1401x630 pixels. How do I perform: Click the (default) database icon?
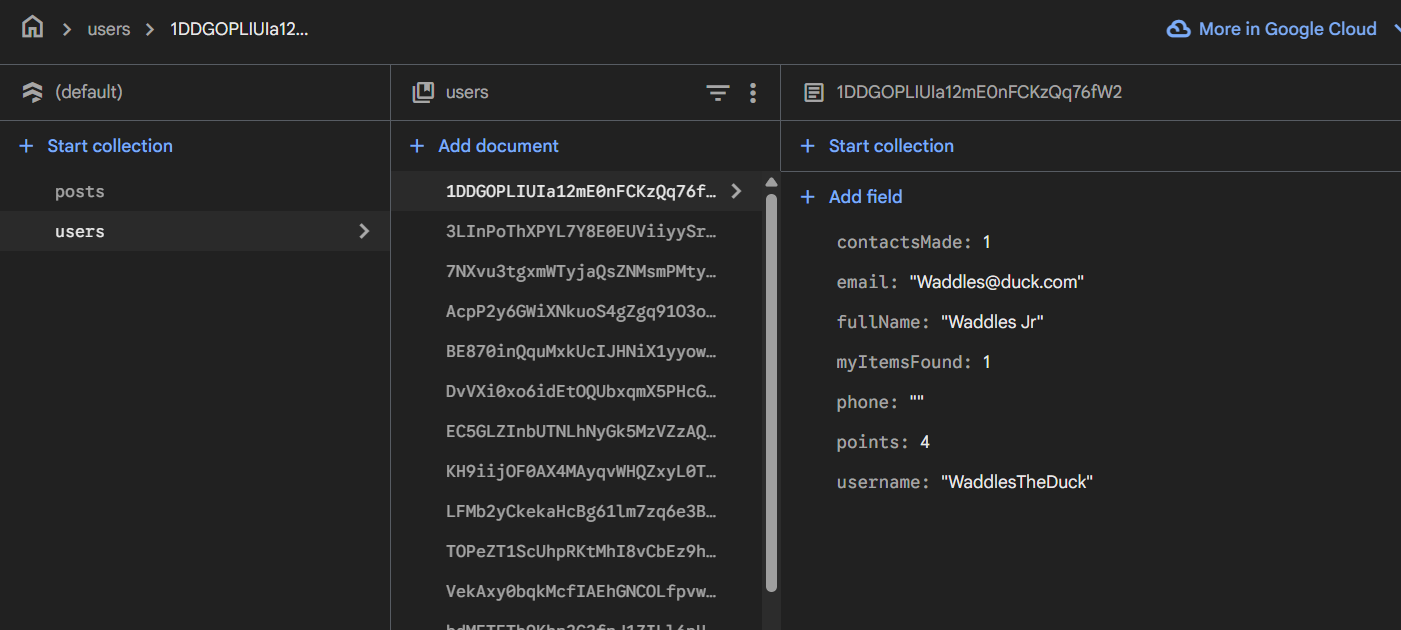click(33, 93)
